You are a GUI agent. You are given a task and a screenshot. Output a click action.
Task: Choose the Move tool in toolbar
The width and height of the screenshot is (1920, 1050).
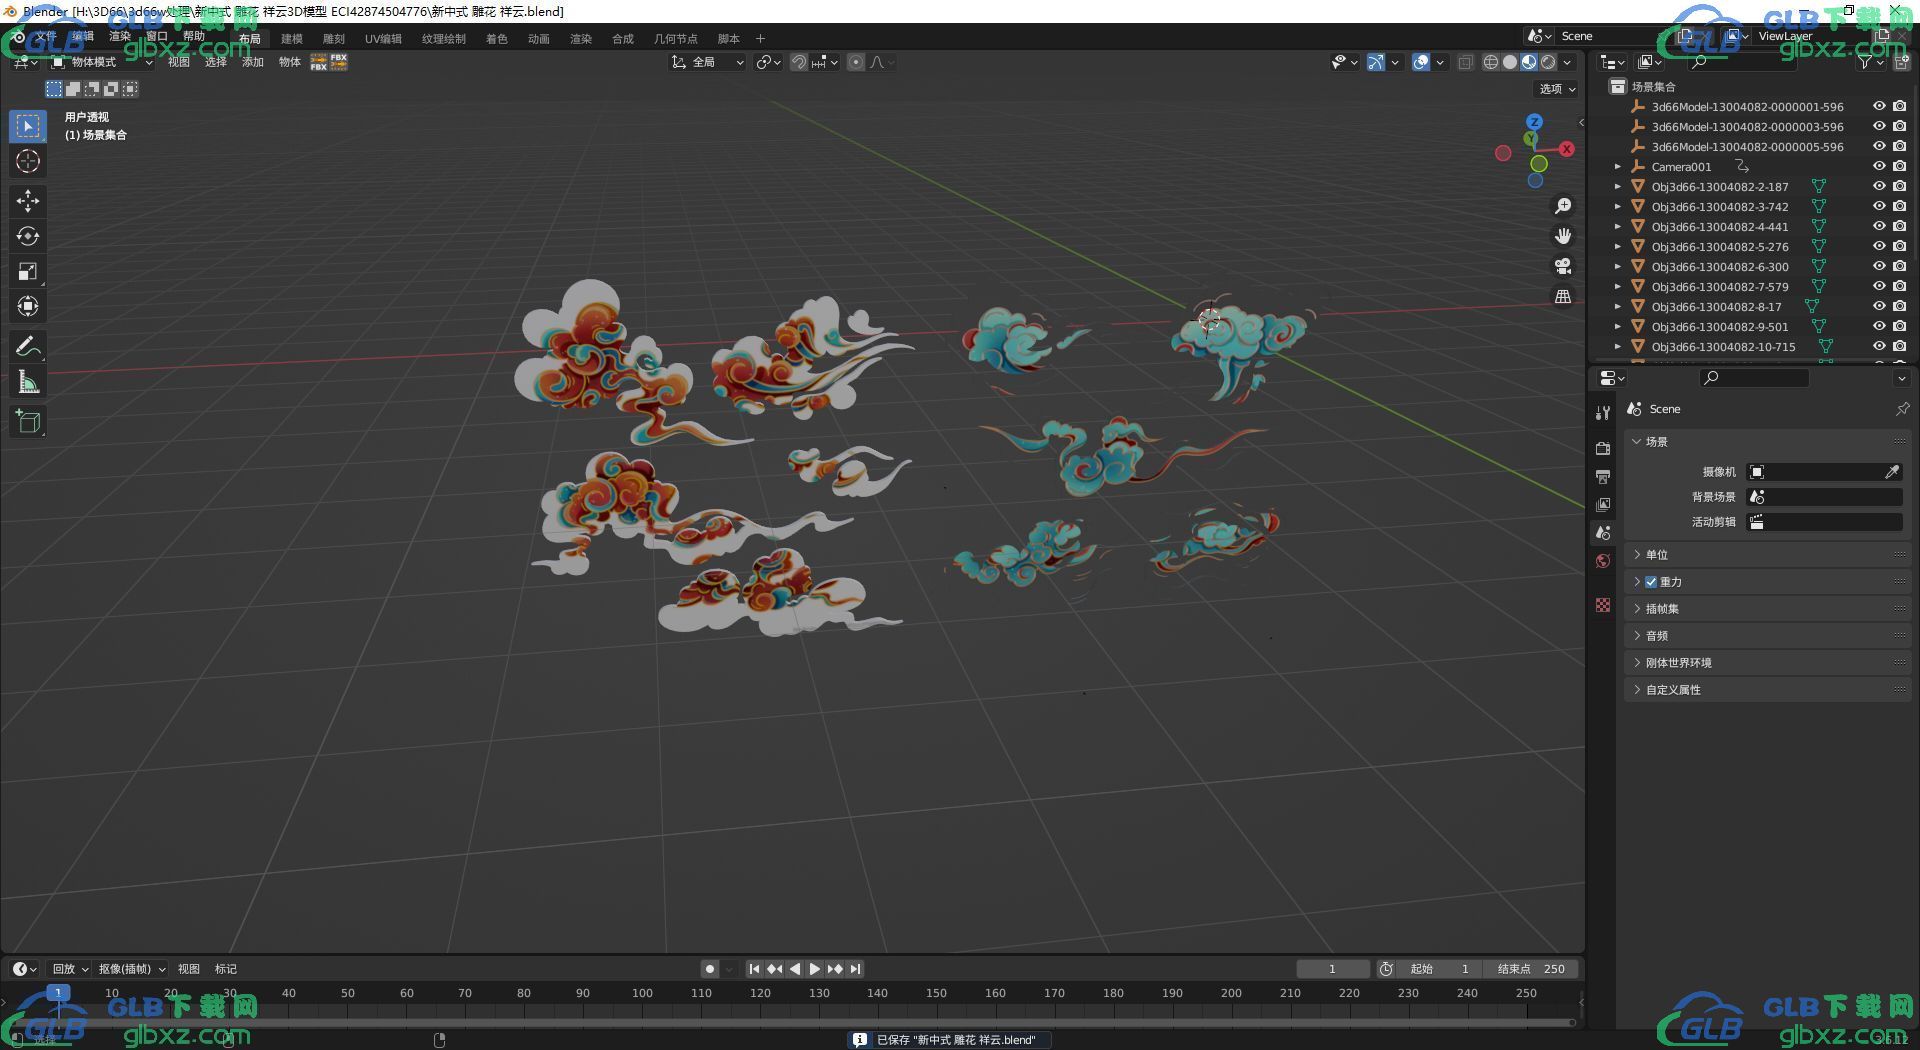point(28,201)
